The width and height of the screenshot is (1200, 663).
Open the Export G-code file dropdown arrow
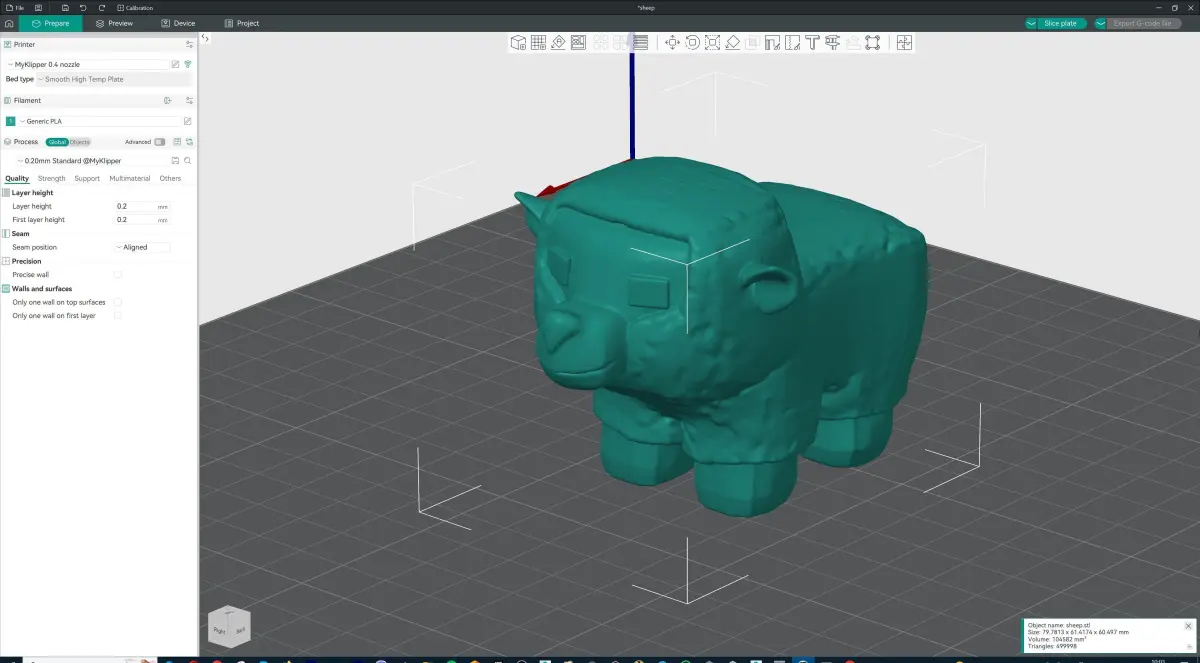point(1102,23)
